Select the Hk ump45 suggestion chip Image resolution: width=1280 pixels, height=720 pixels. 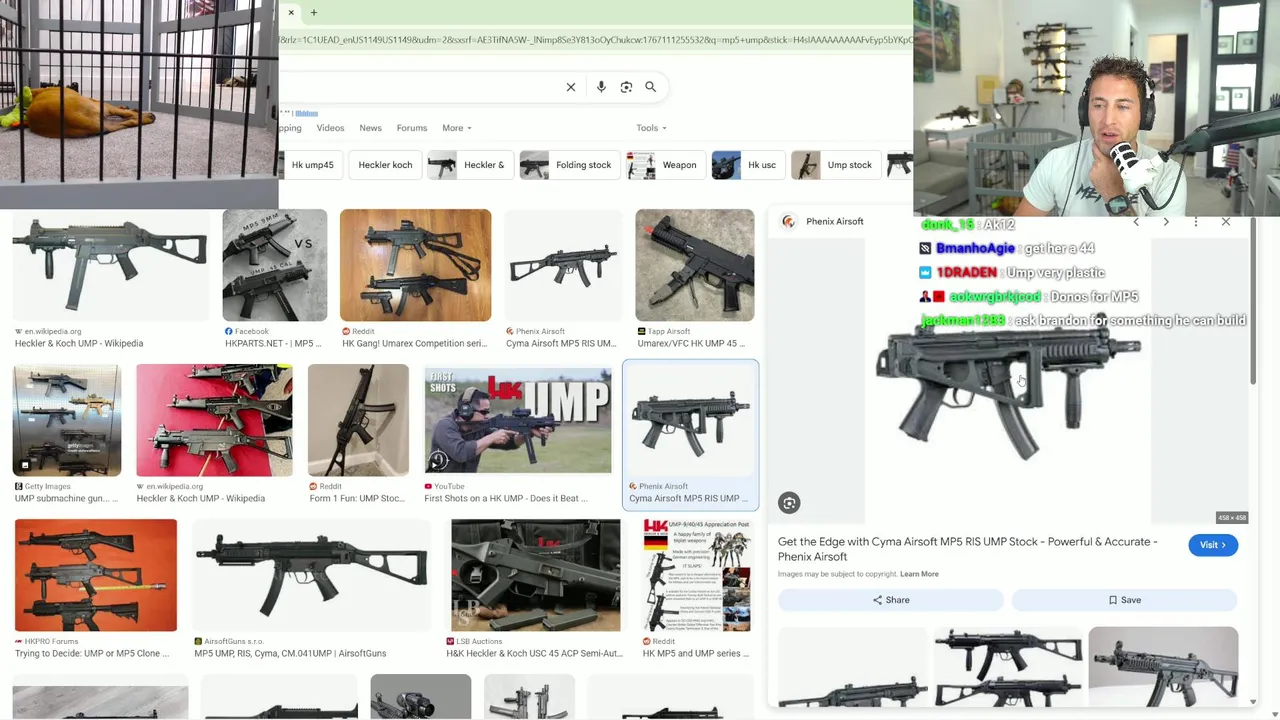coord(312,165)
